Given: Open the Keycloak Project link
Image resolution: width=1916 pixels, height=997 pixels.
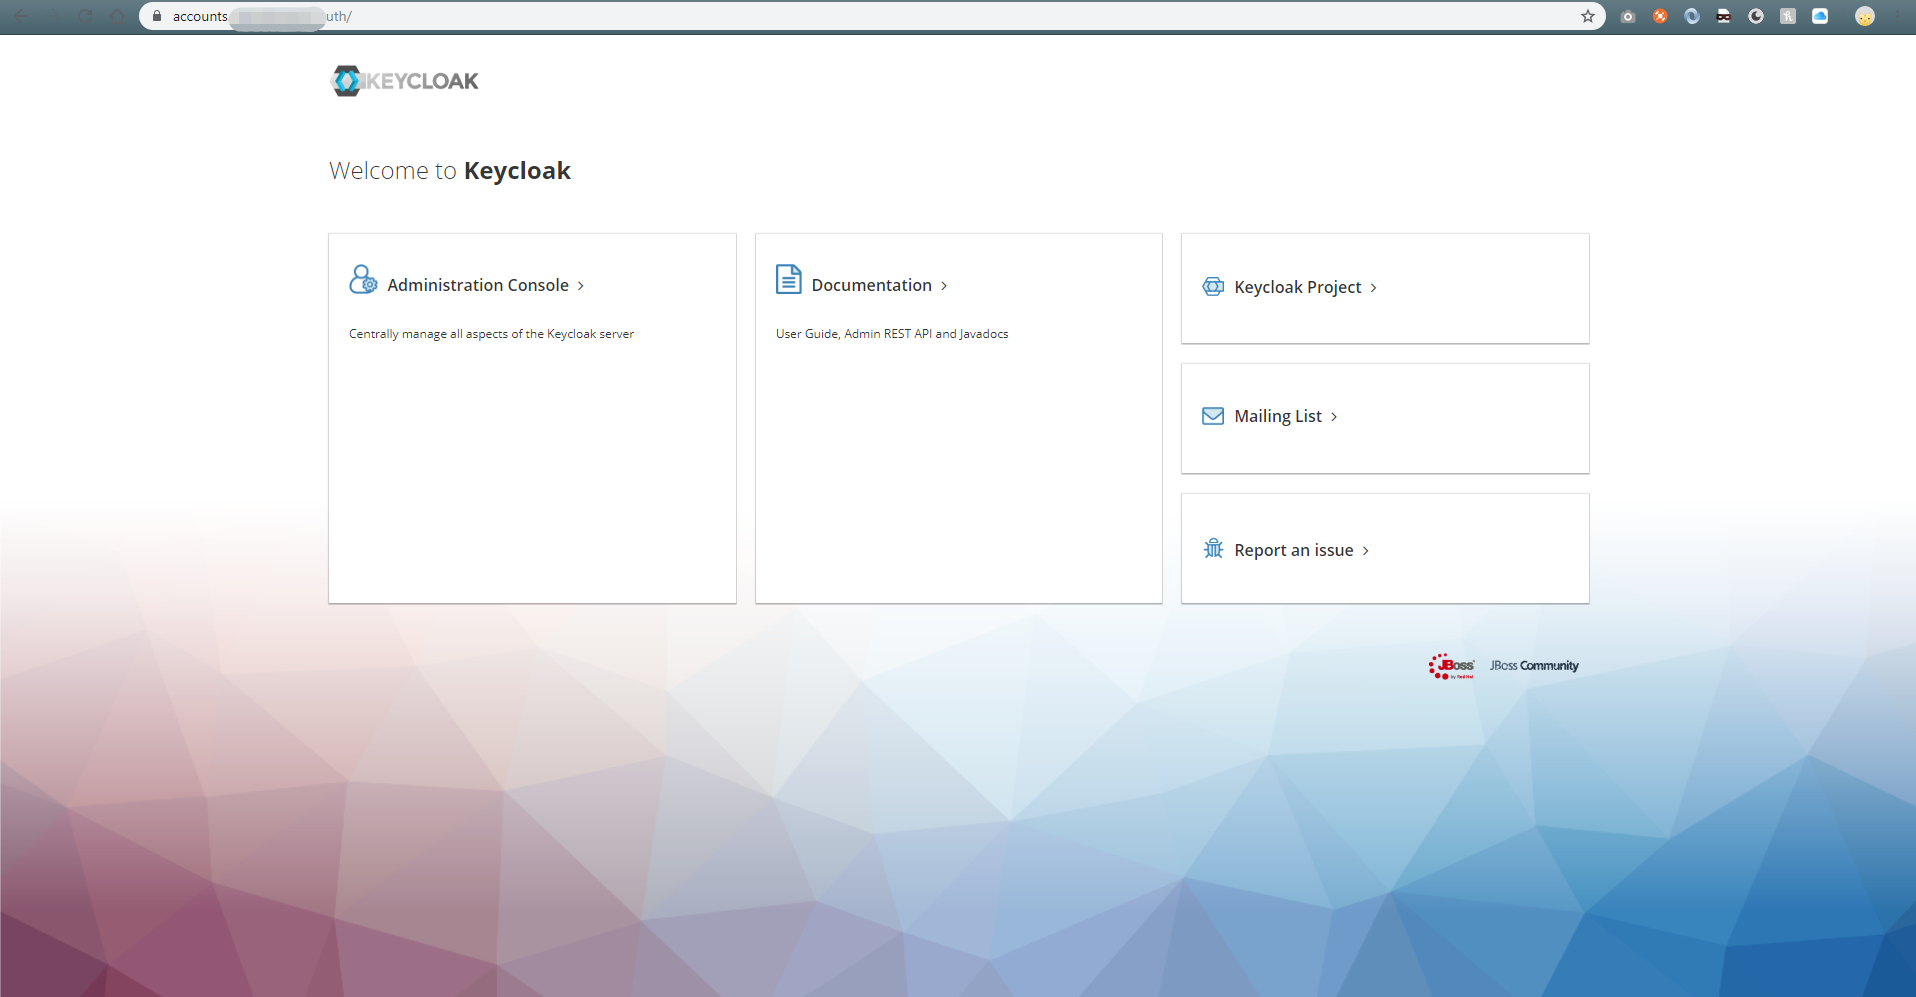Looking at the screenshot, I should coord(1298,287).
